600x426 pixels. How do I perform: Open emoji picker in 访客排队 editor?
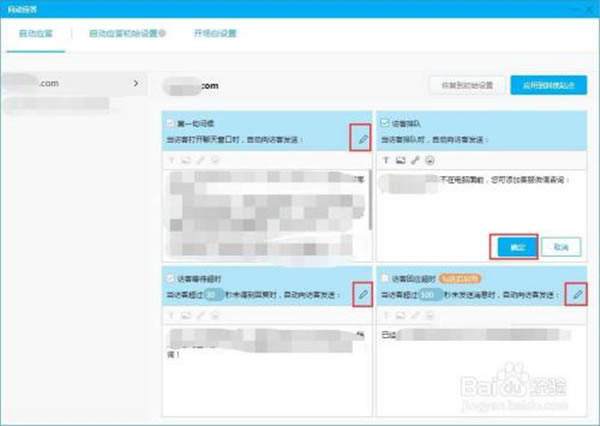[430, 160]
